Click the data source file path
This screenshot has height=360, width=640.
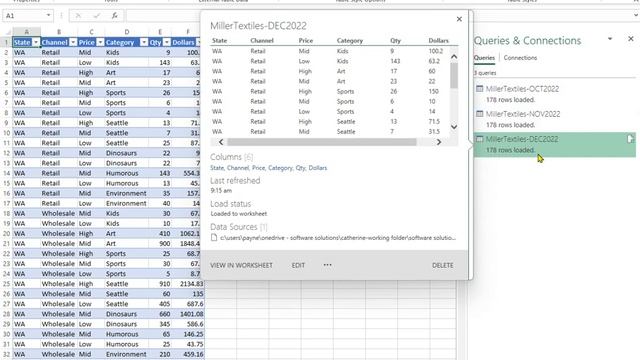338,238
